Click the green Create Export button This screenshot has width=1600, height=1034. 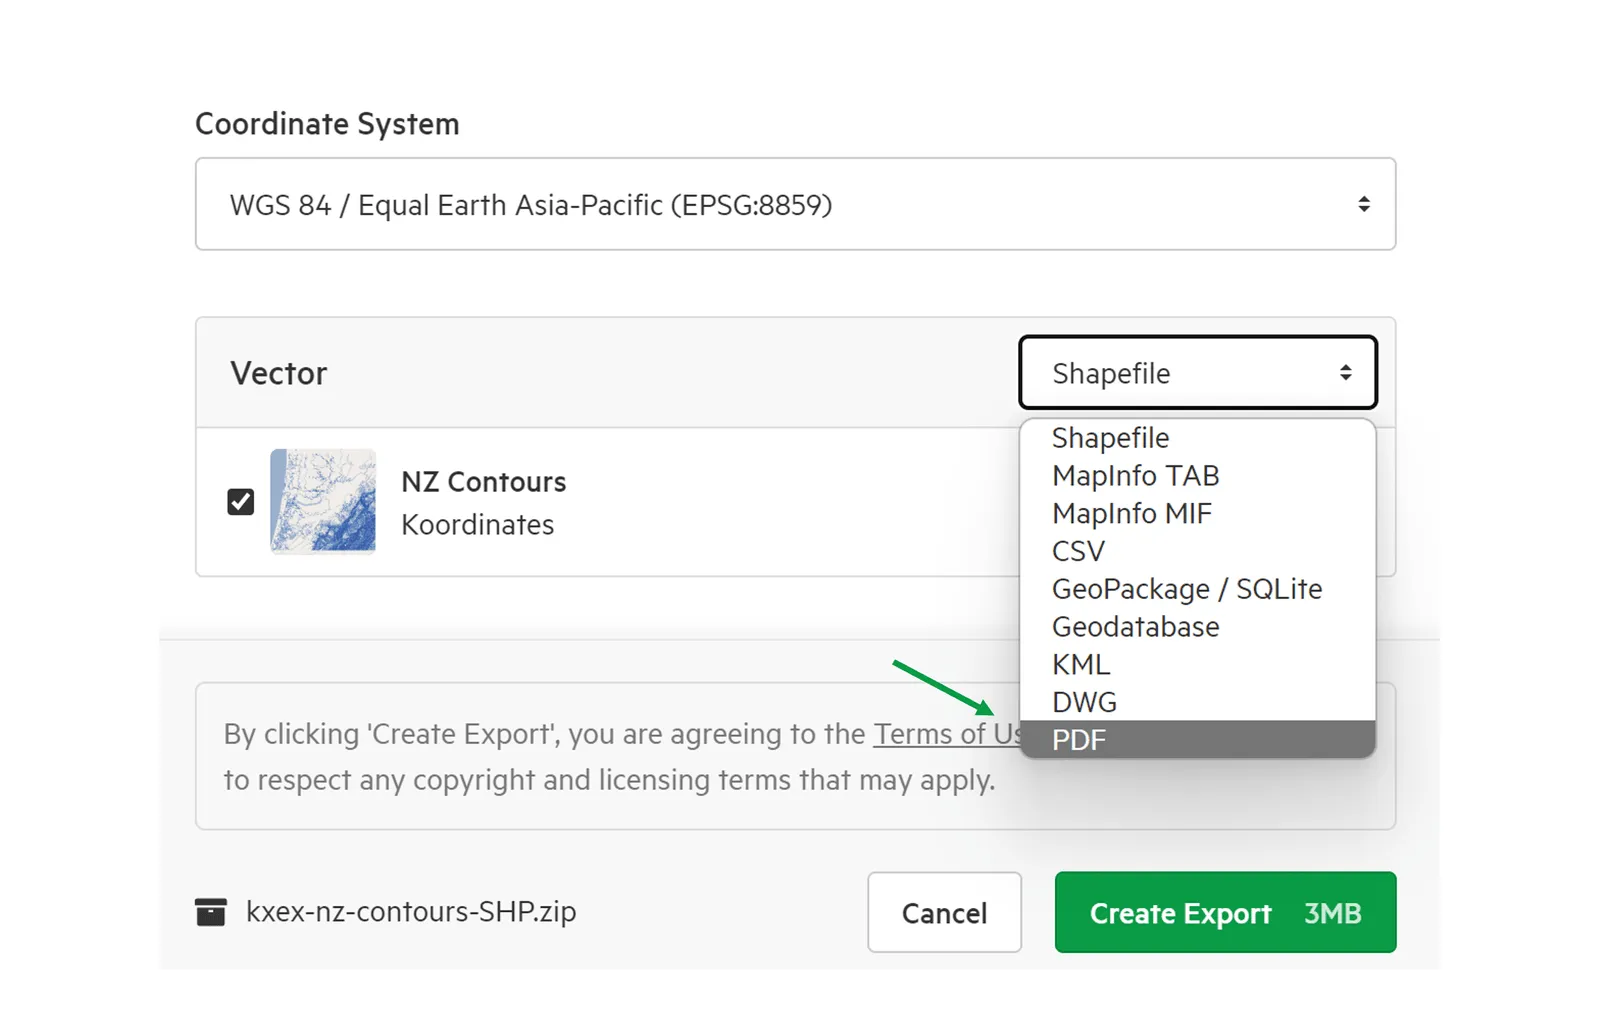1225,912
